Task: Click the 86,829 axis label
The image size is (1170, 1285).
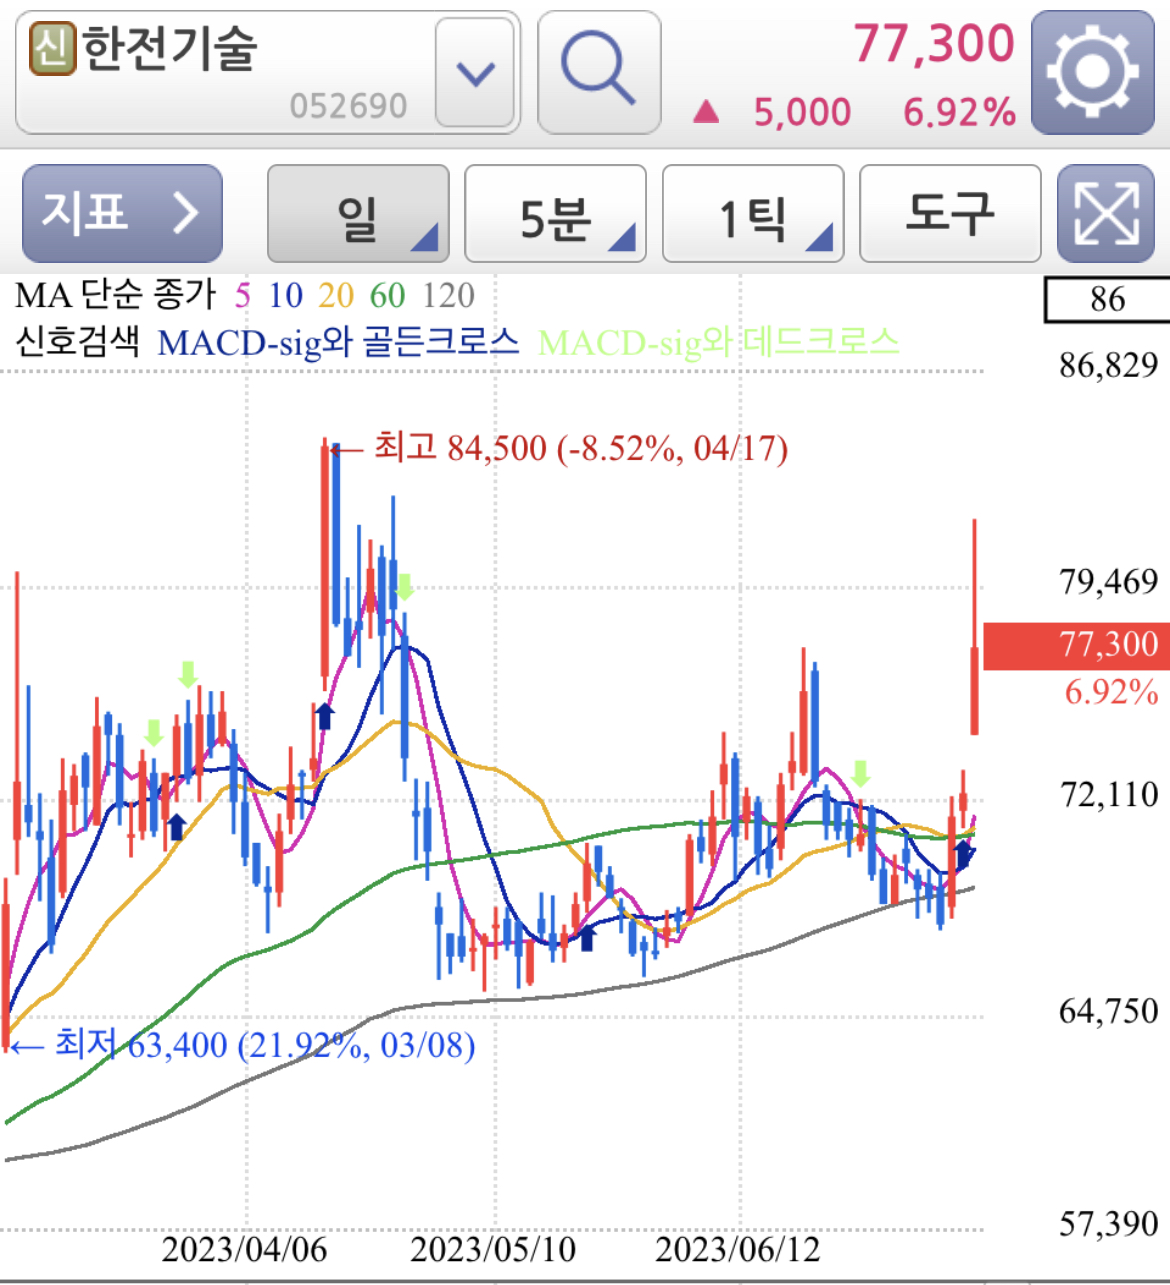Action: (x=1109, y=365)
